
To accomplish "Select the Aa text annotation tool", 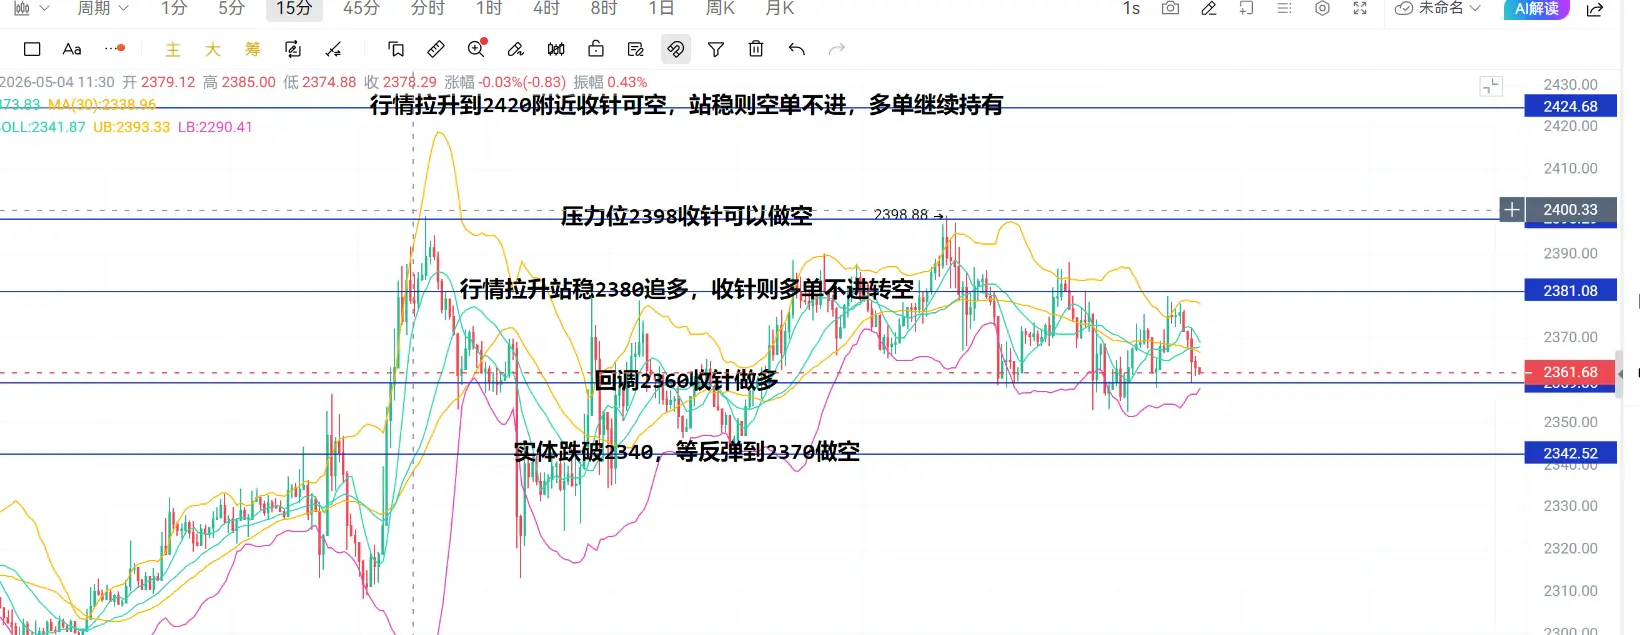I will [72, 49].
